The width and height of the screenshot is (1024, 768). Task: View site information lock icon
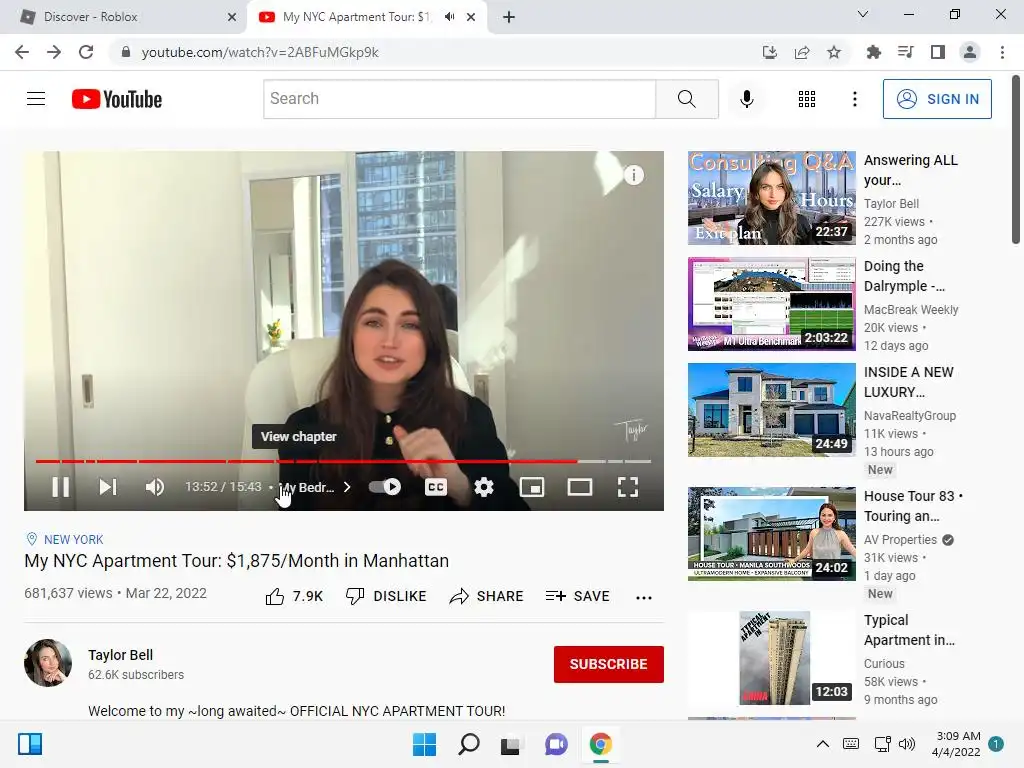(126, 52)
